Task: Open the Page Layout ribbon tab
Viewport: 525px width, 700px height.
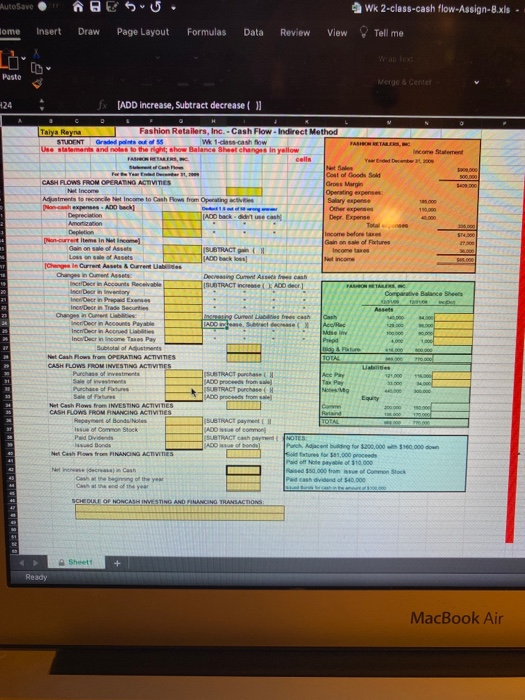Action: [x=143, y=32]
